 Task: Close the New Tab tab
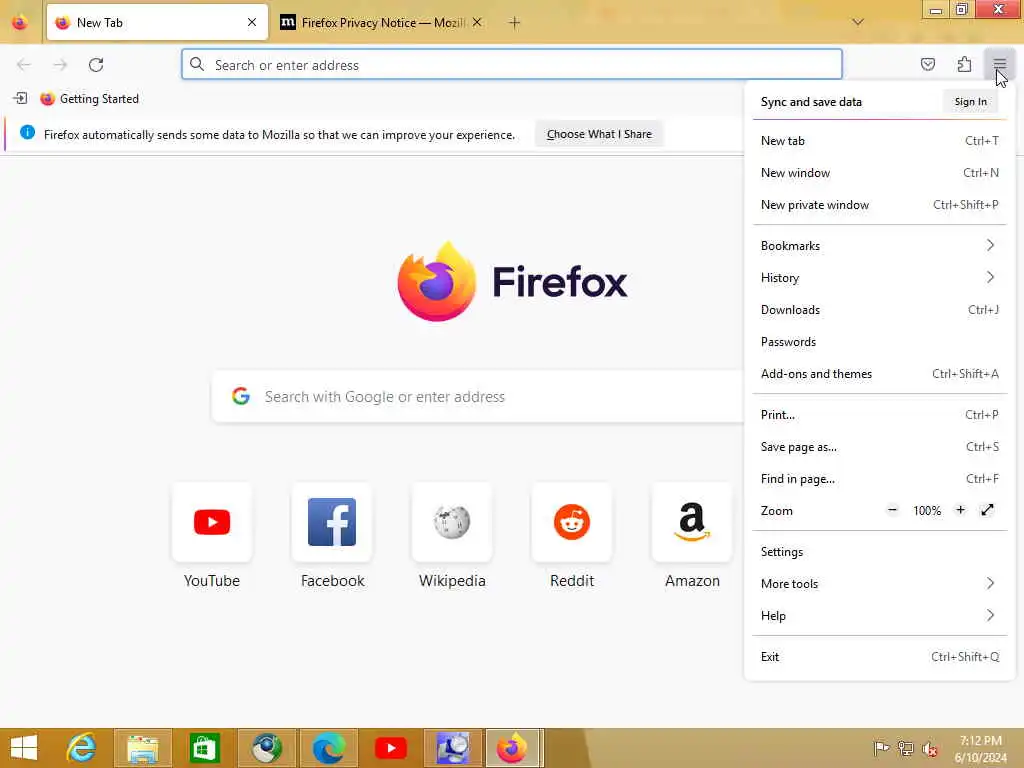(x=252, y=22)
